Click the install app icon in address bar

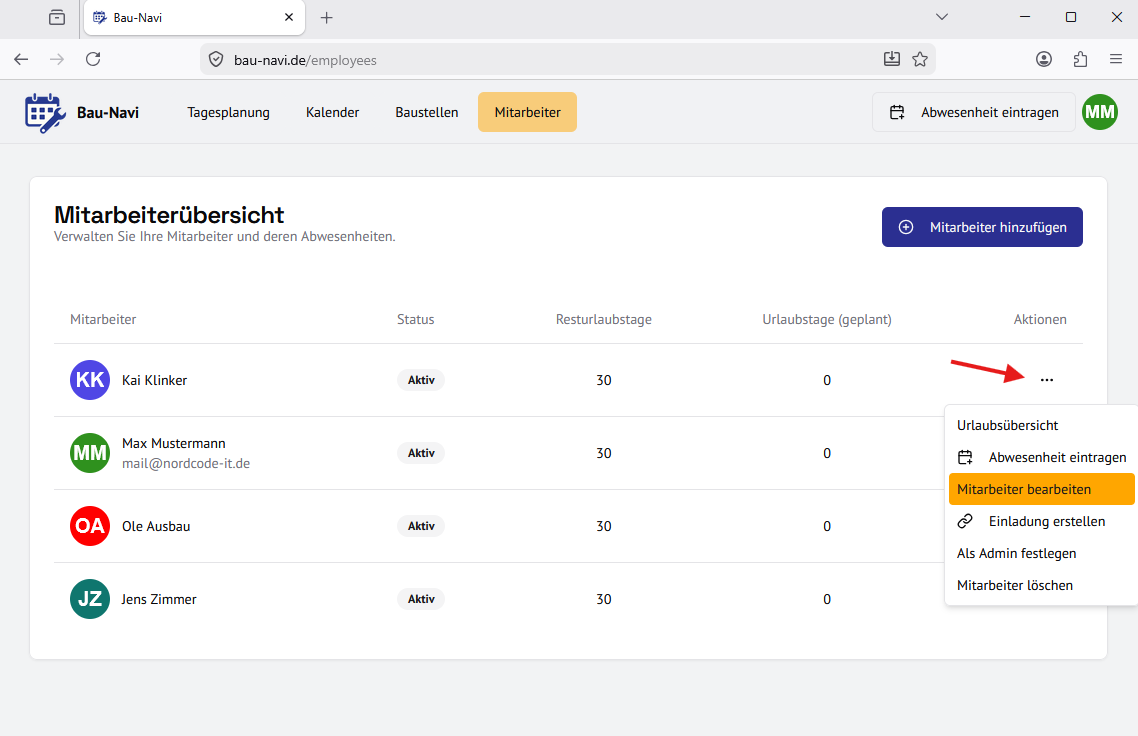(892, 60)
